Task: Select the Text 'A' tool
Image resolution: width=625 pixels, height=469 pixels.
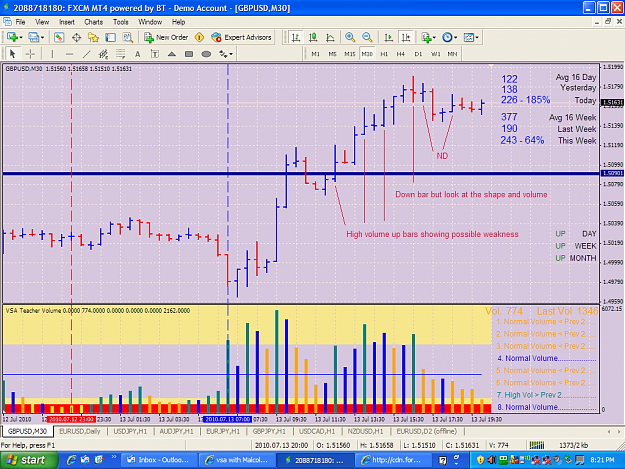Action: 138,54
